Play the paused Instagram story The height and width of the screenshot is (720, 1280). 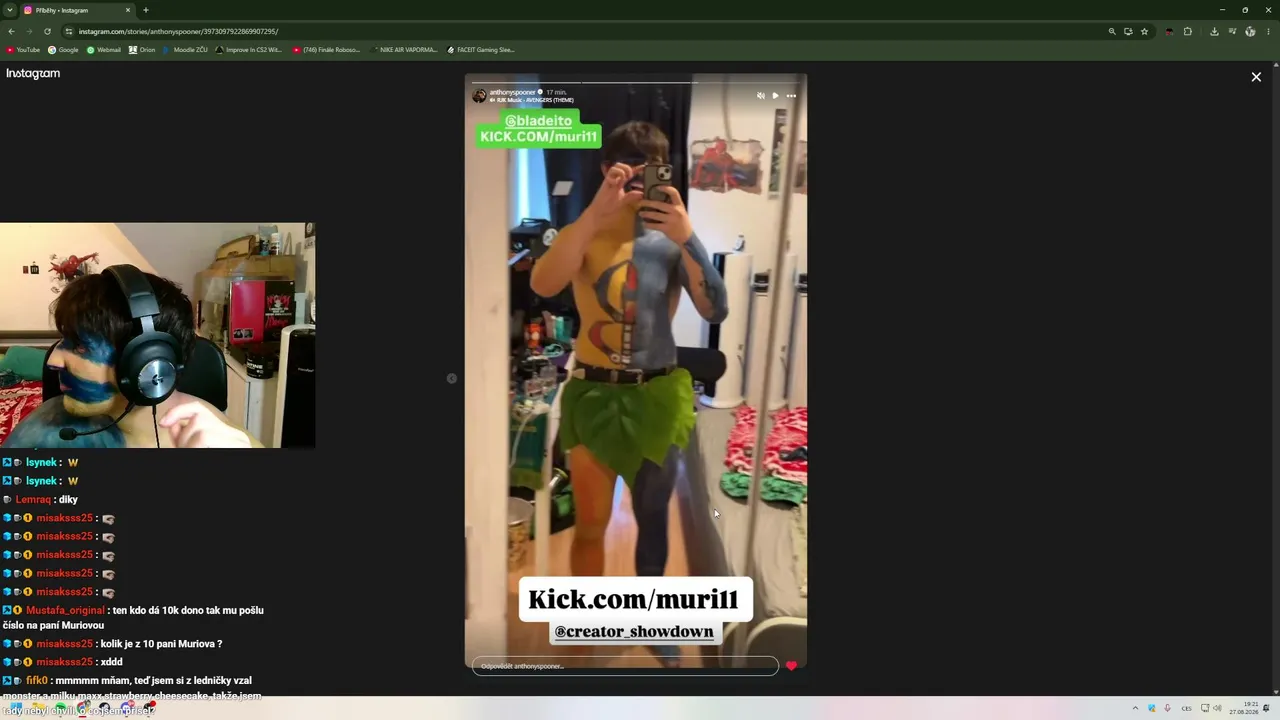coord(775,96)
